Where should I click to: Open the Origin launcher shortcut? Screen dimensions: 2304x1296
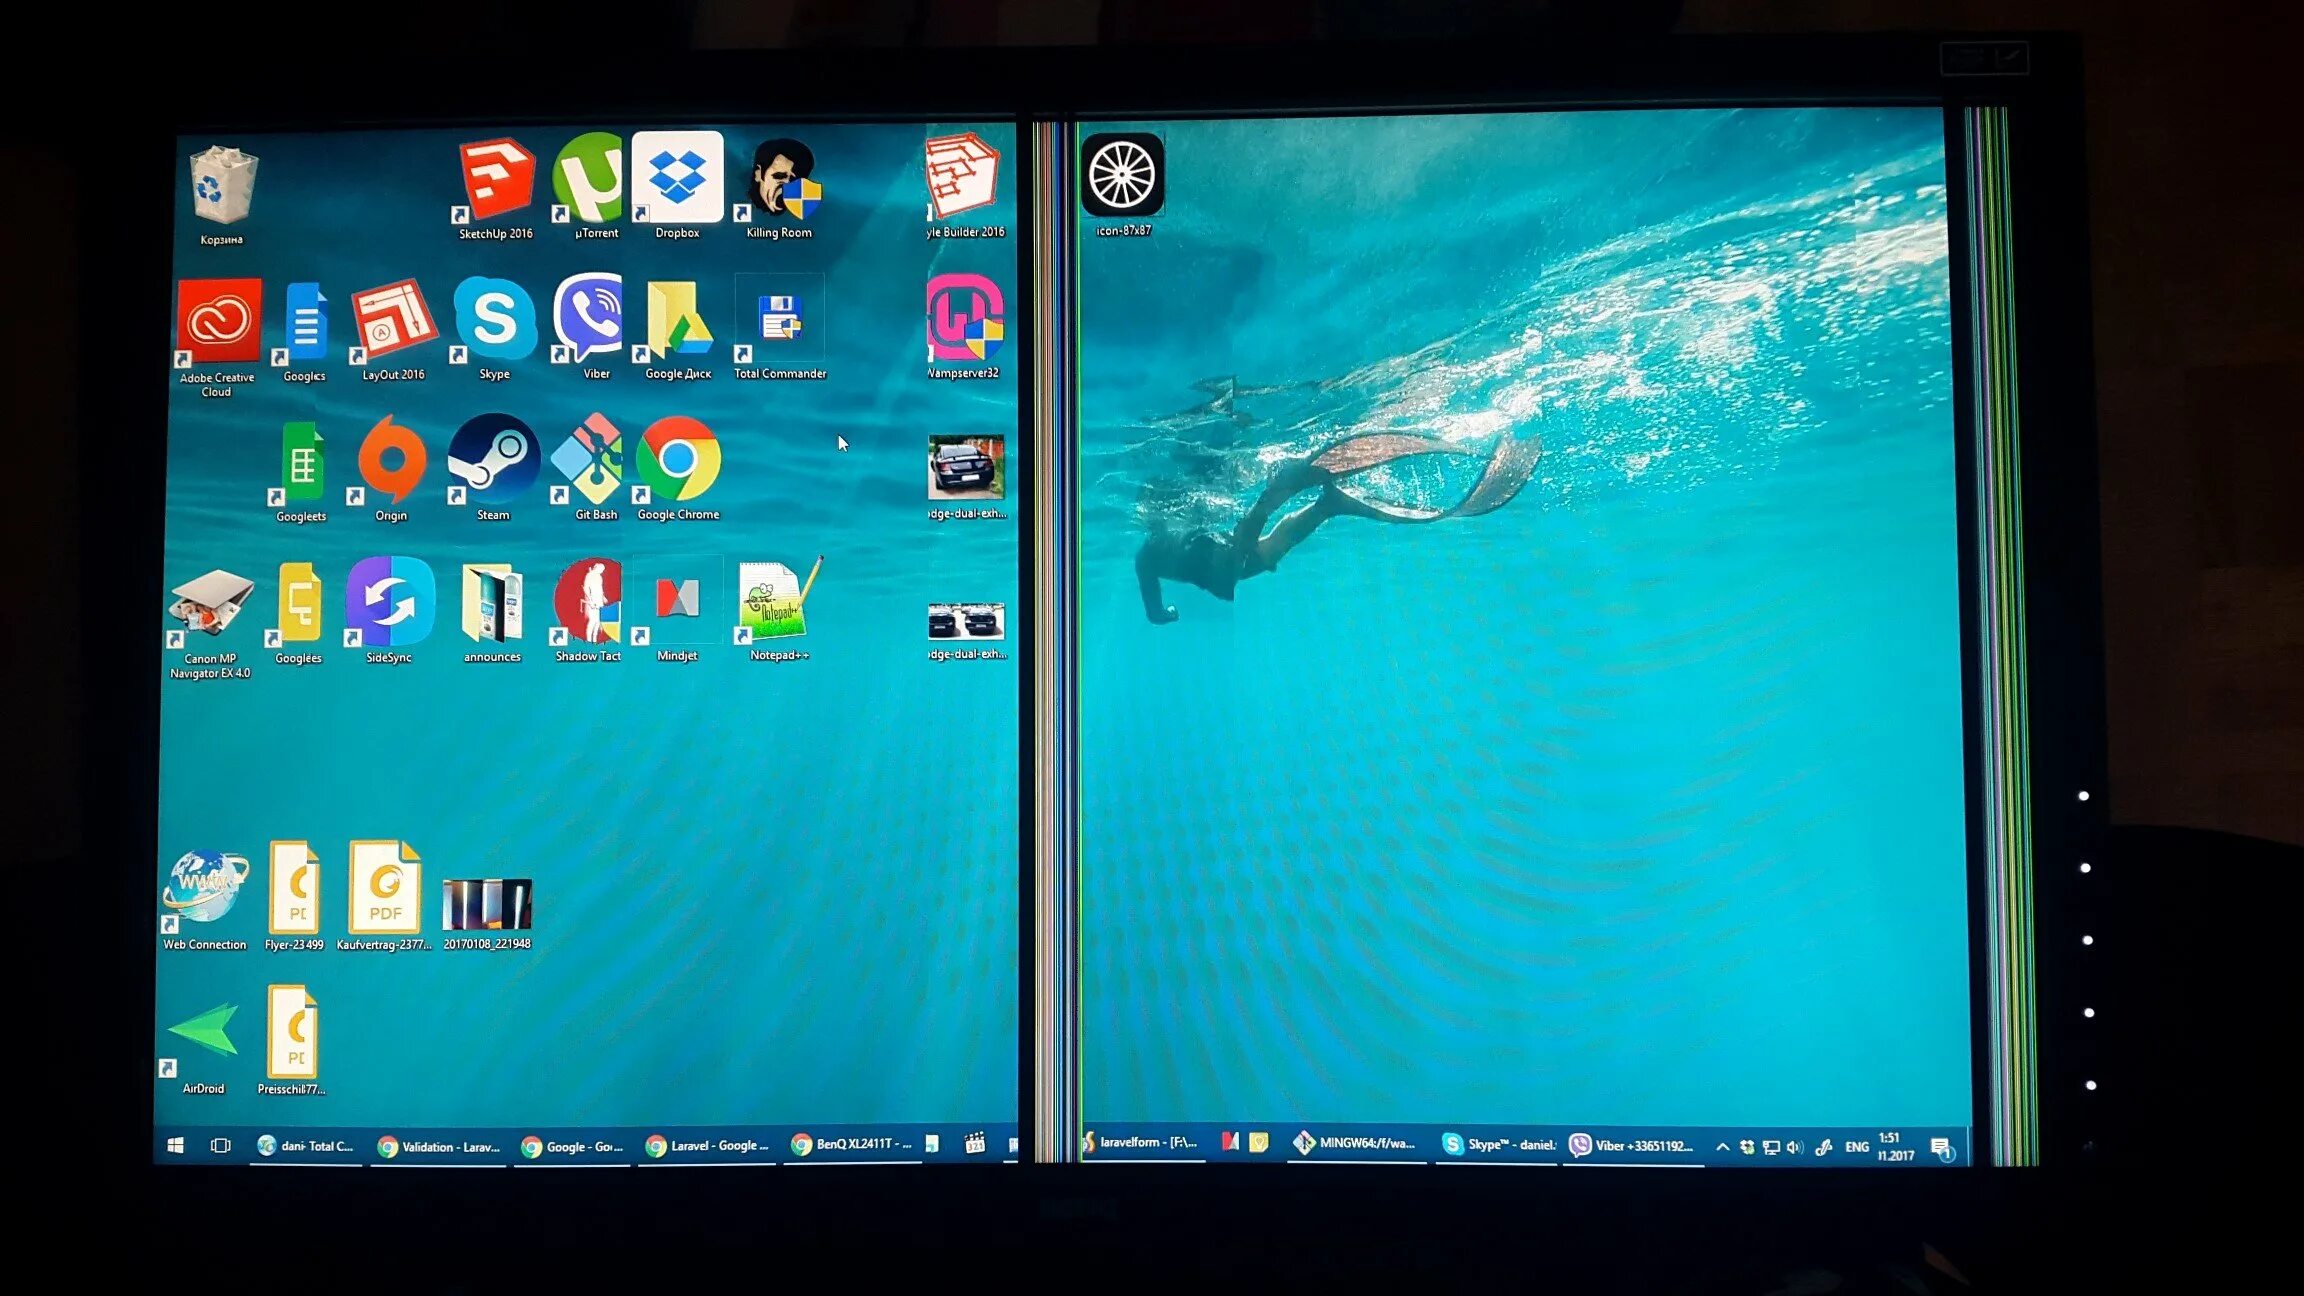click(x=392, y=460)
